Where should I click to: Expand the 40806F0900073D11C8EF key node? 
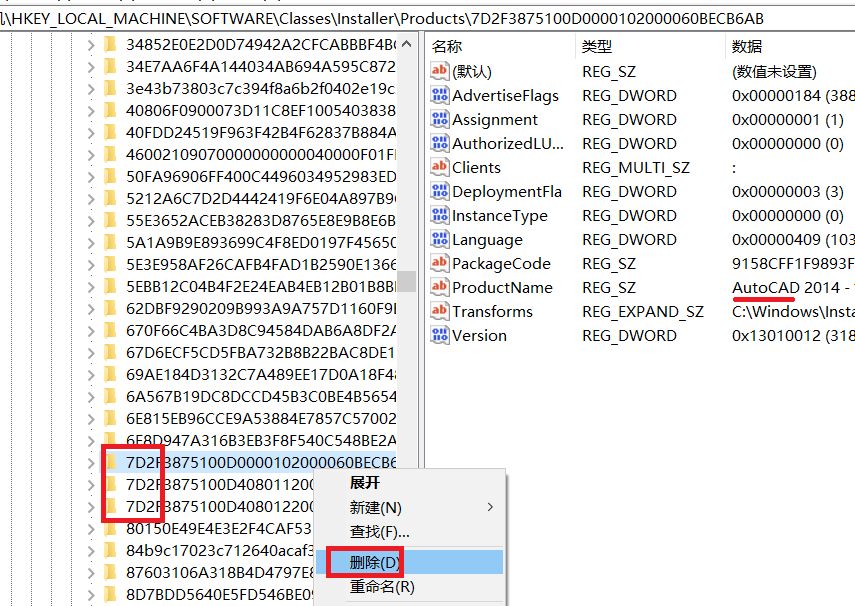click(x=90, y=110)
